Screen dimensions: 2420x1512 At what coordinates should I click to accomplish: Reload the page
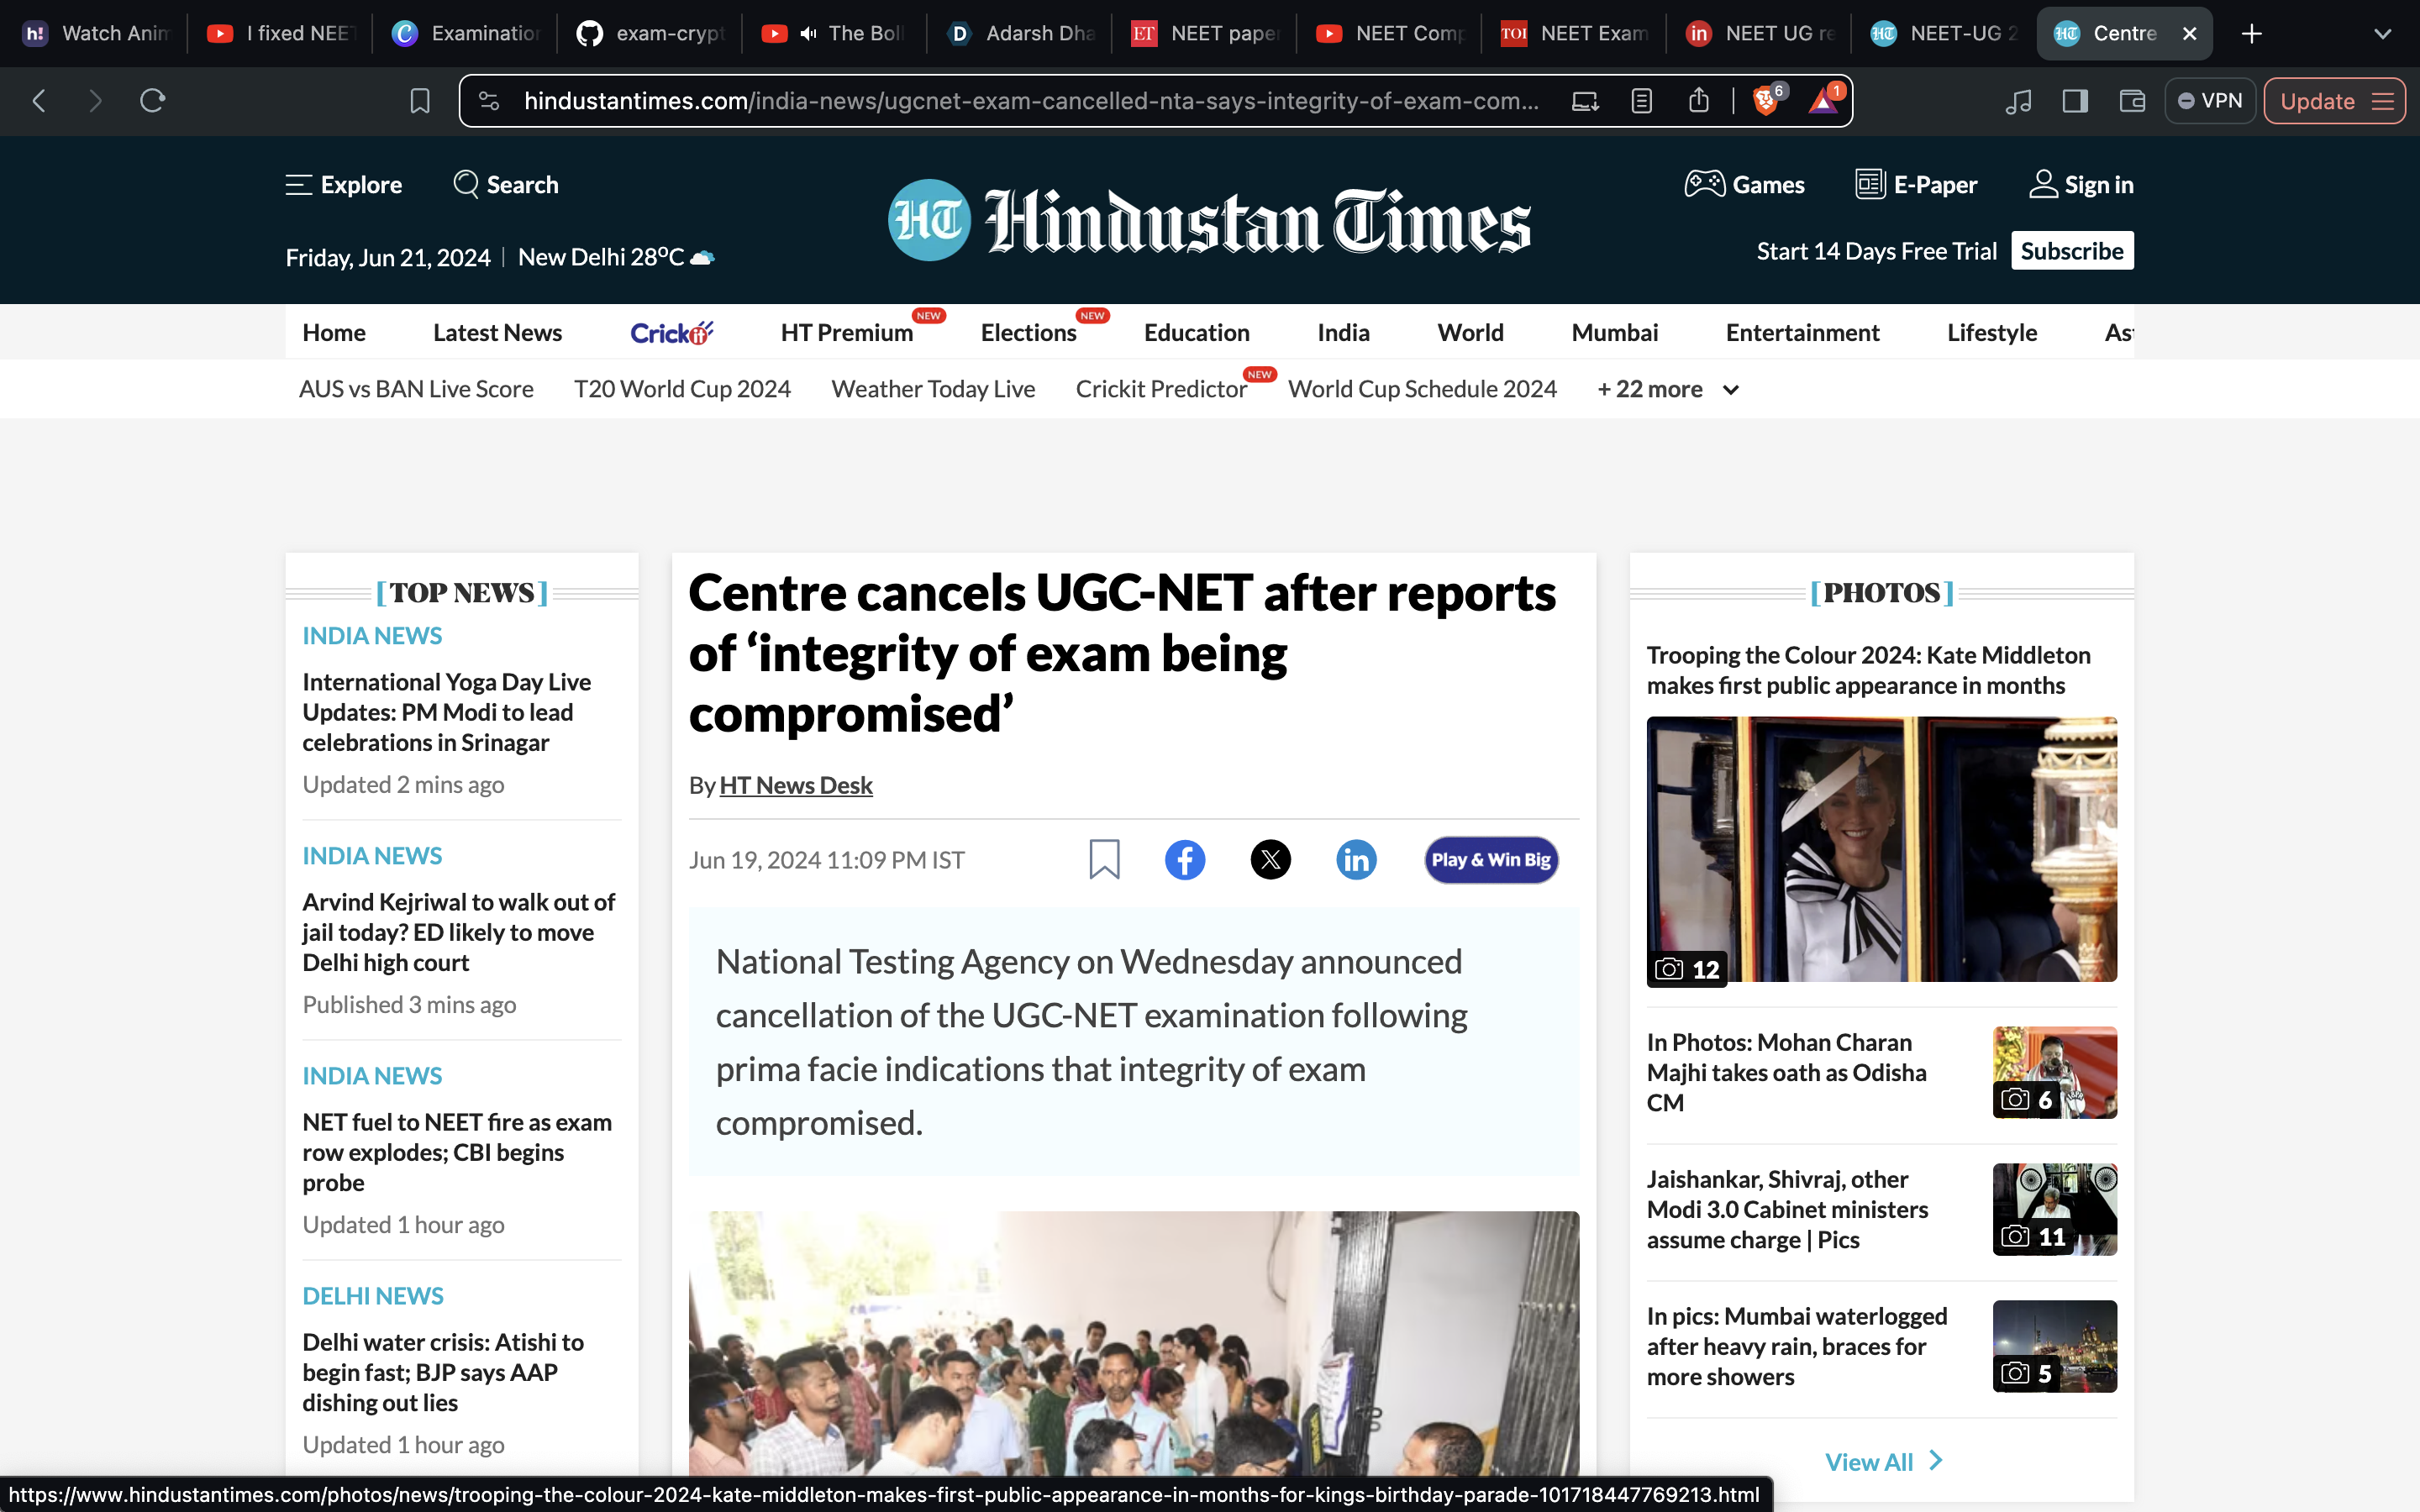152,101
